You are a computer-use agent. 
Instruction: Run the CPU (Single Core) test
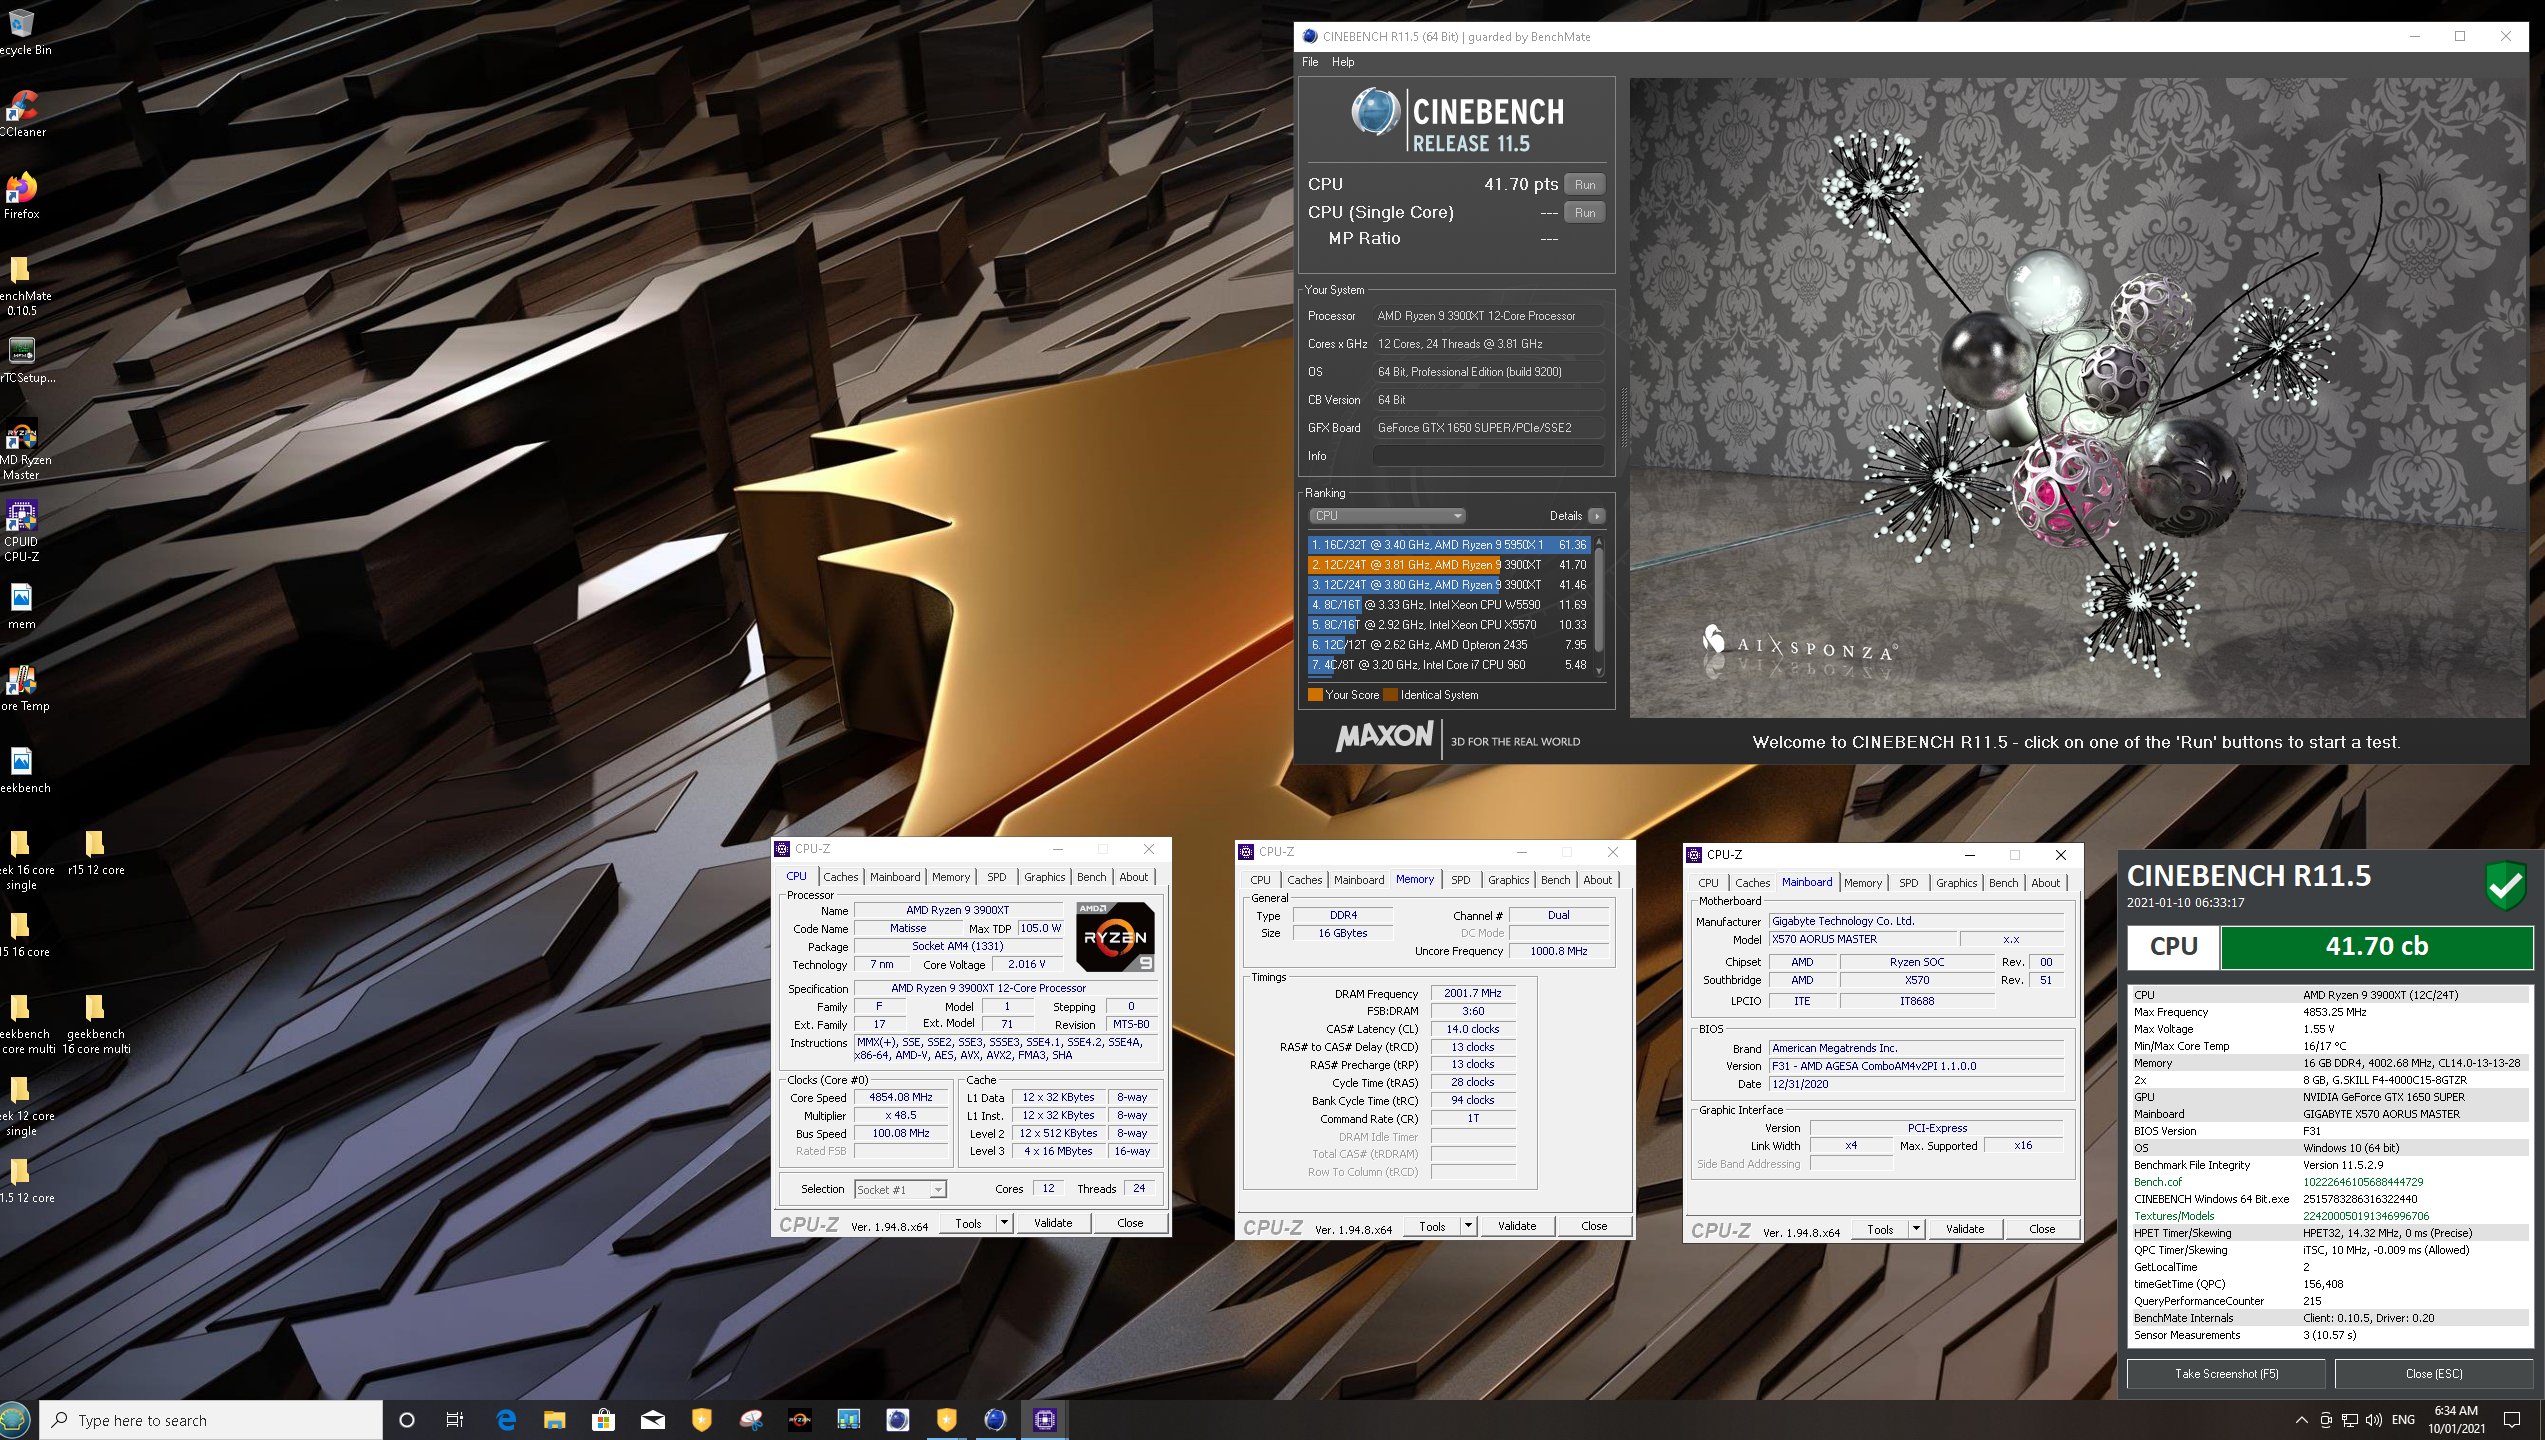[x=1585, y=212]
